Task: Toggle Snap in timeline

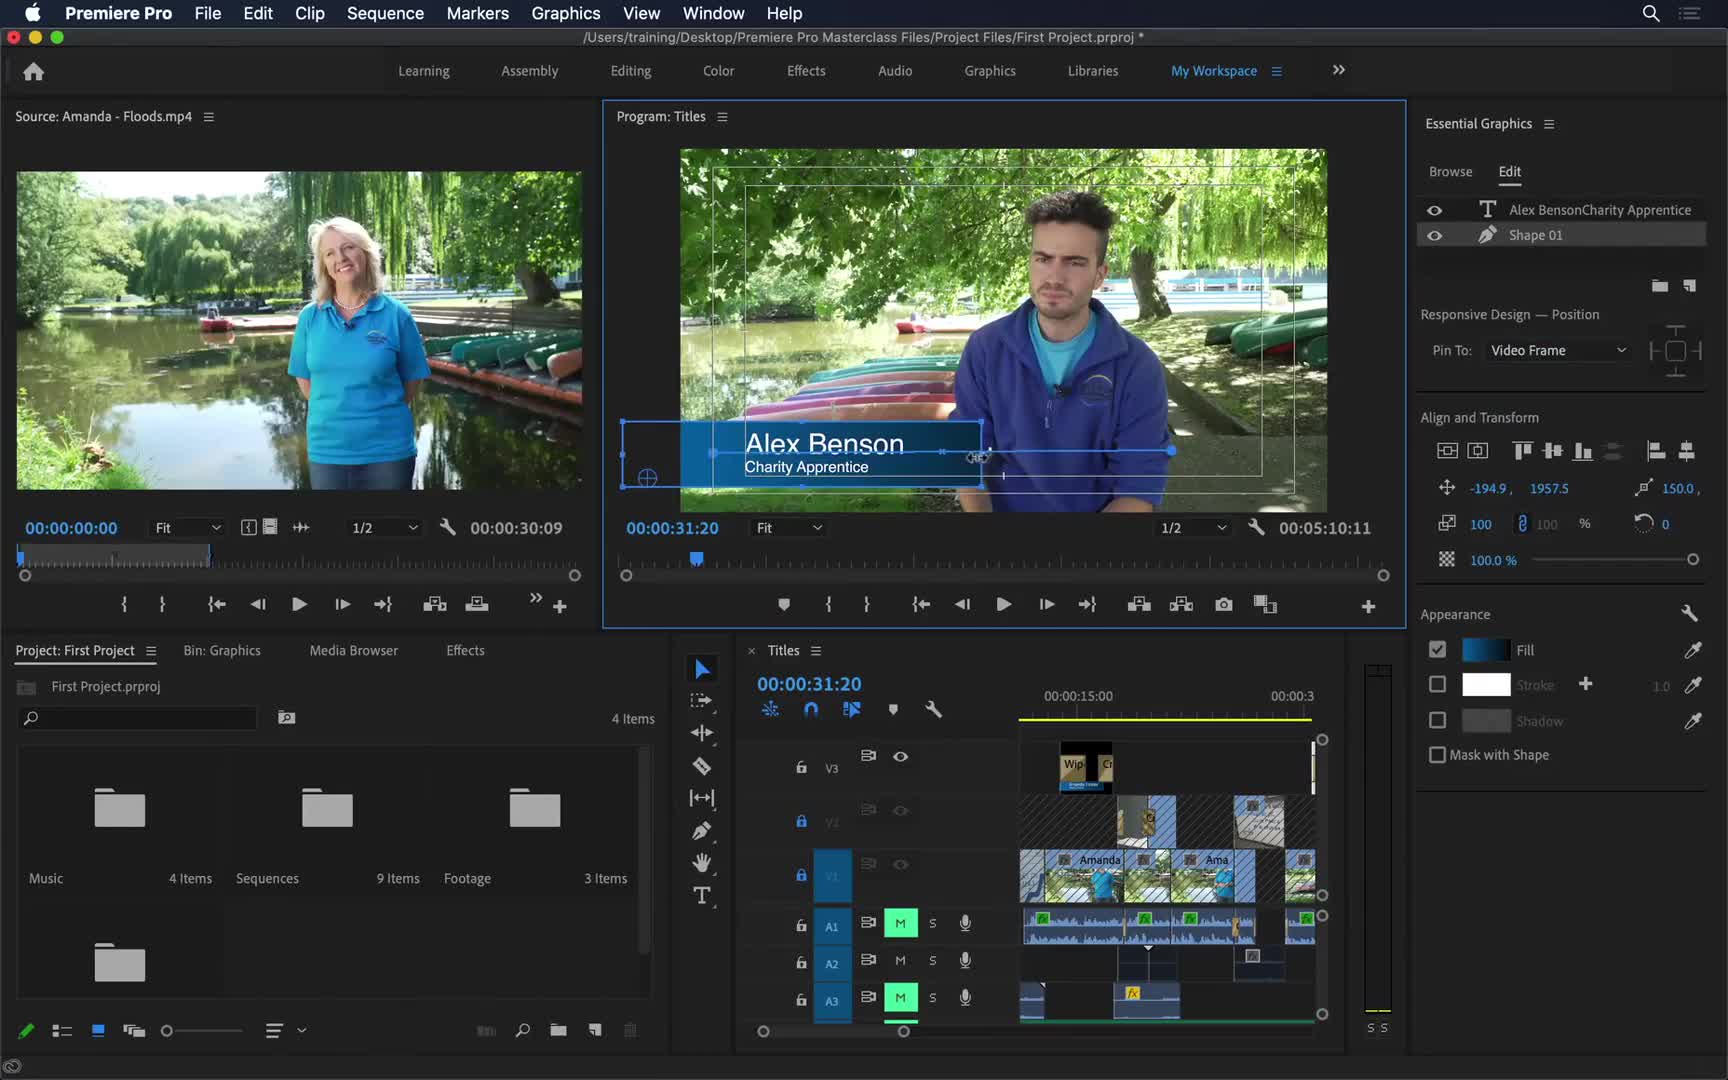Action: coord(811,709)
